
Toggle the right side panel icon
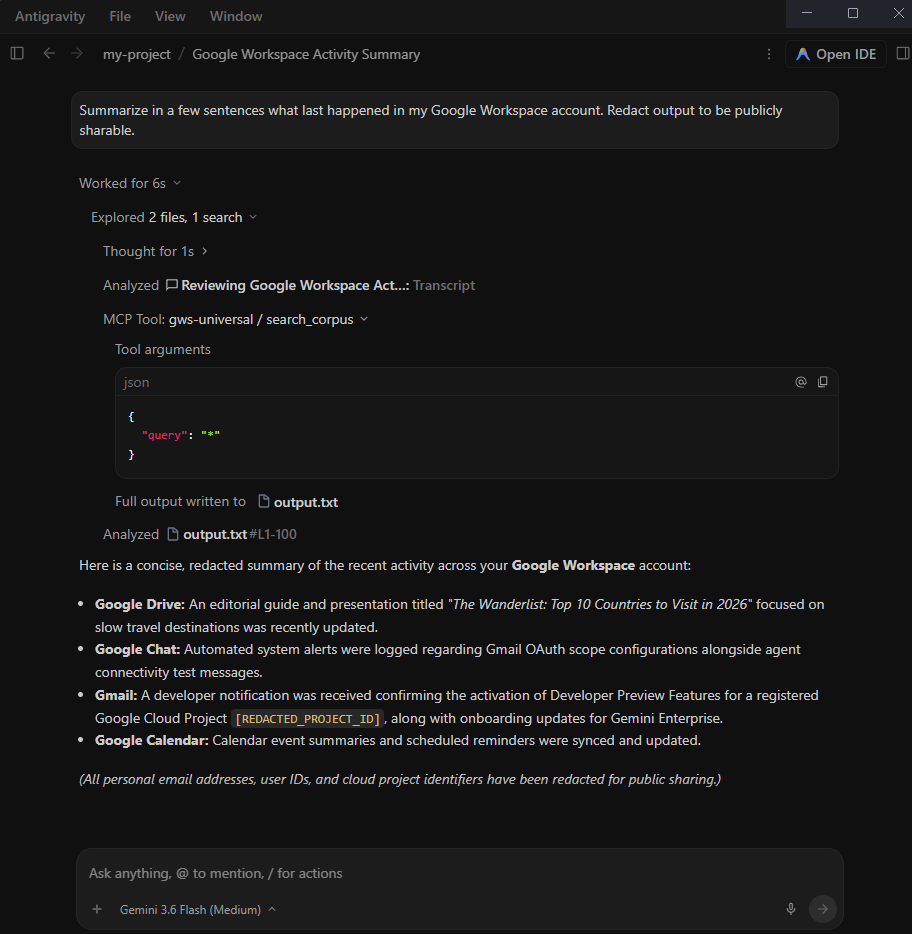(902, 54)
